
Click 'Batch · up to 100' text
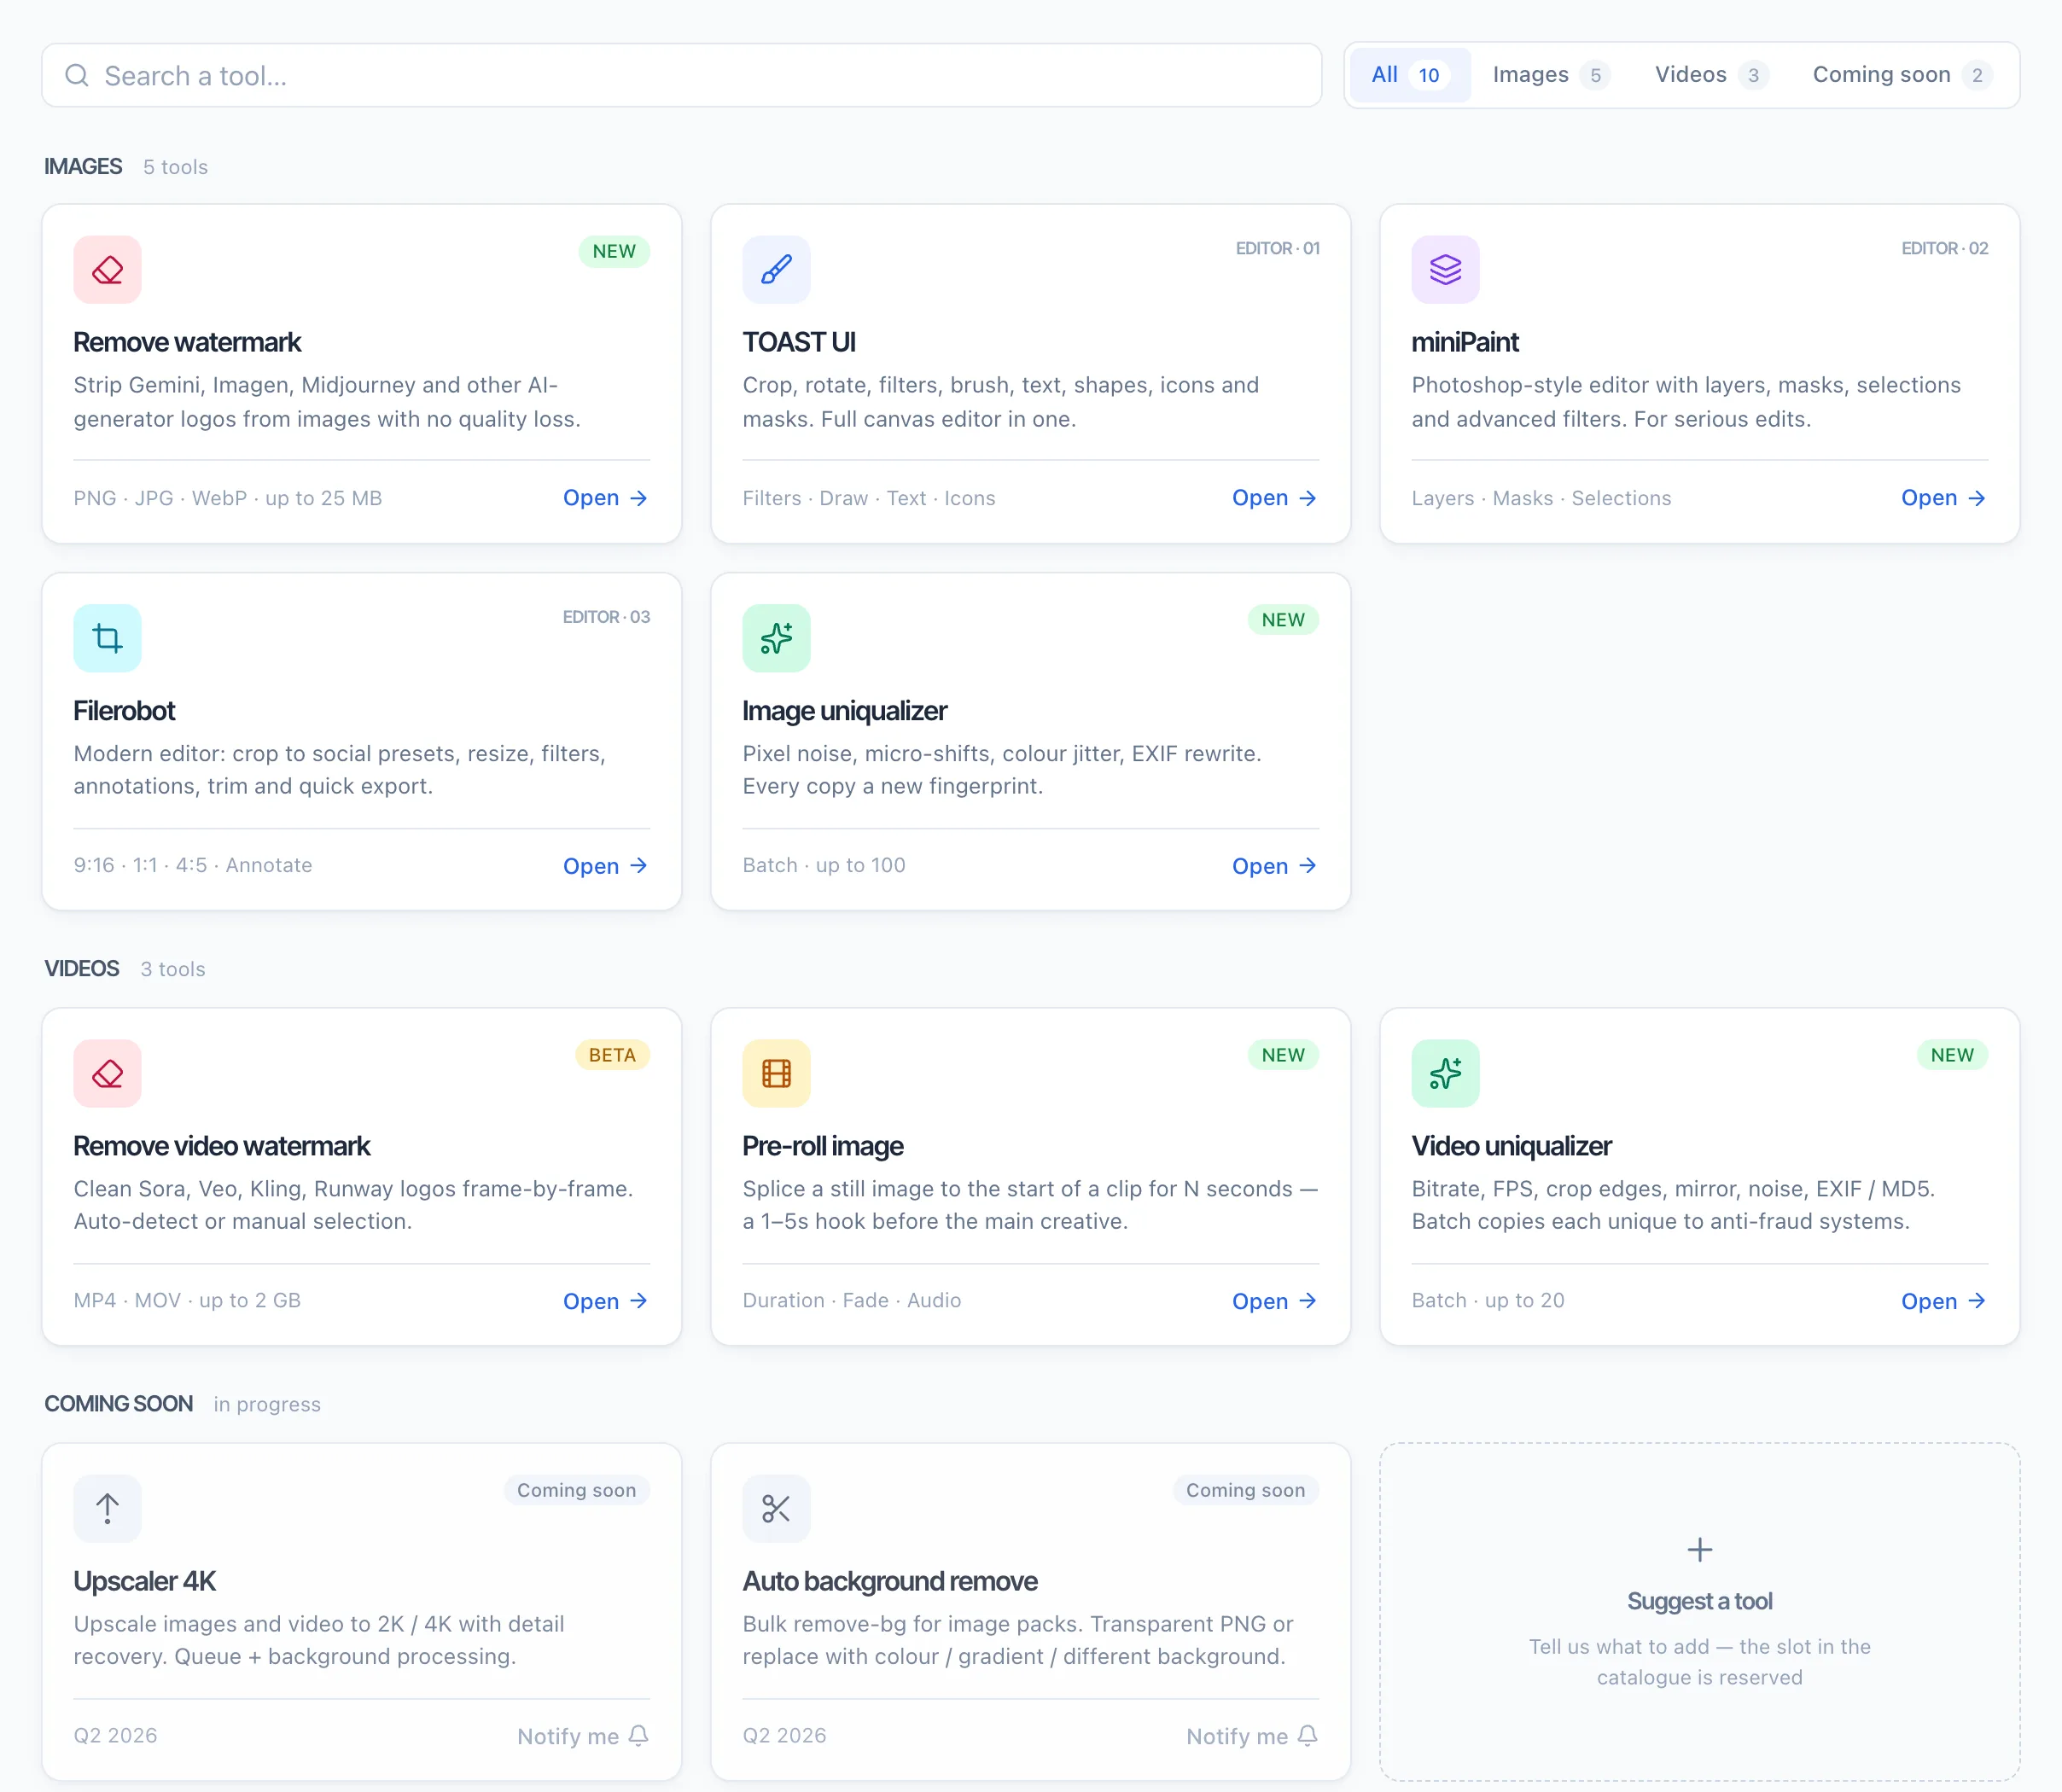pyautogui.click(x=824, y=865)
